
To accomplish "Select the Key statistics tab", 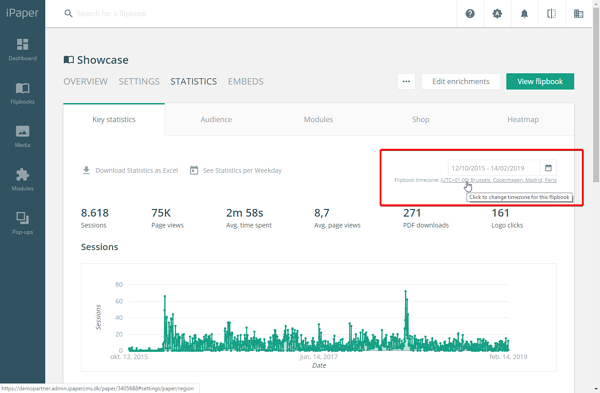I will pos(114,119).
